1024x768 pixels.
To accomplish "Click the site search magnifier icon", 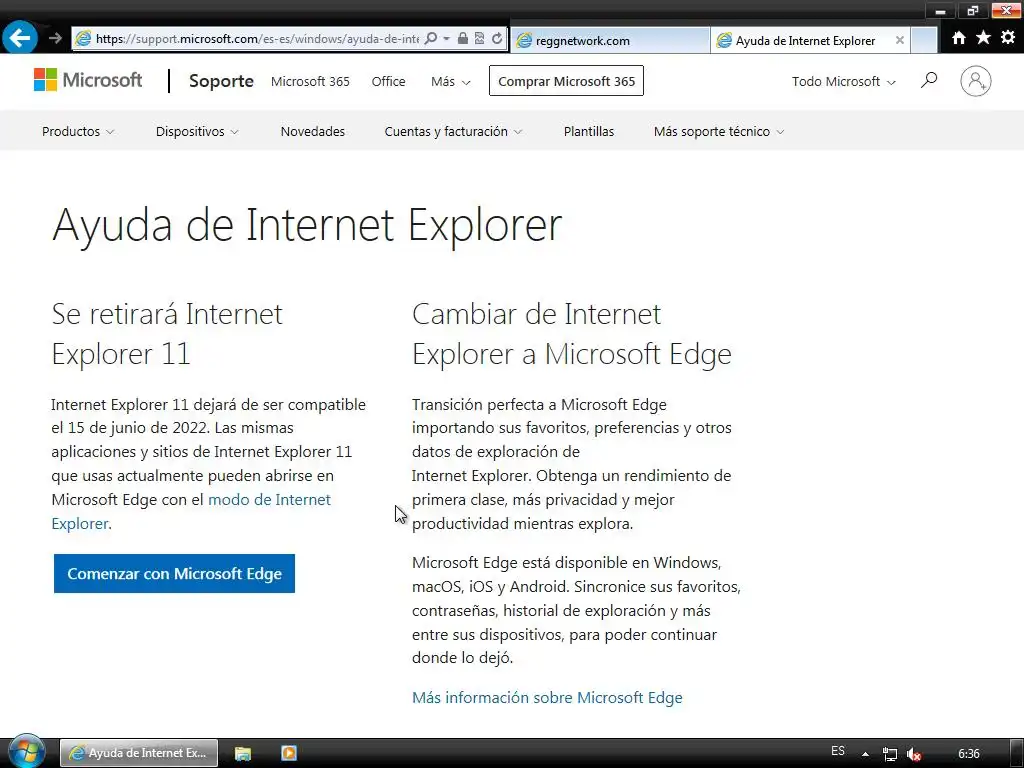I will (929, 81).
